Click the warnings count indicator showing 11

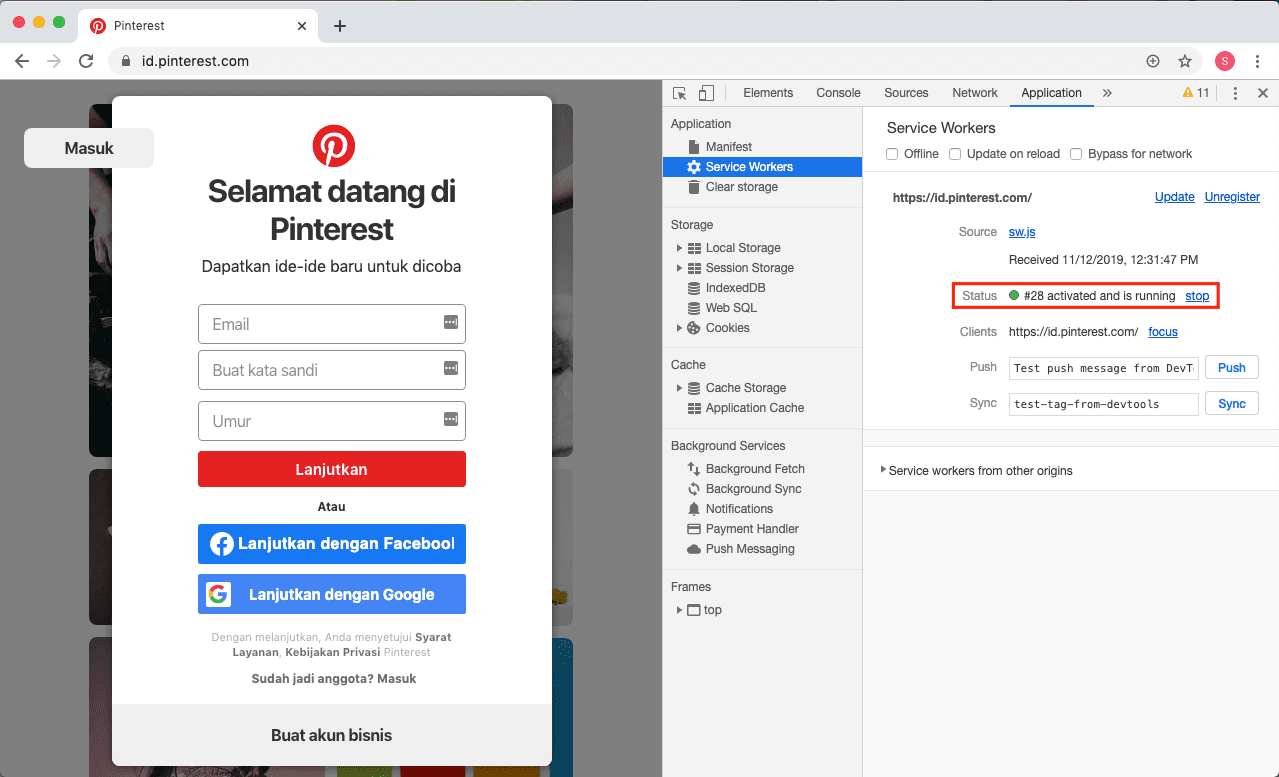click(x=1196, y=93)
